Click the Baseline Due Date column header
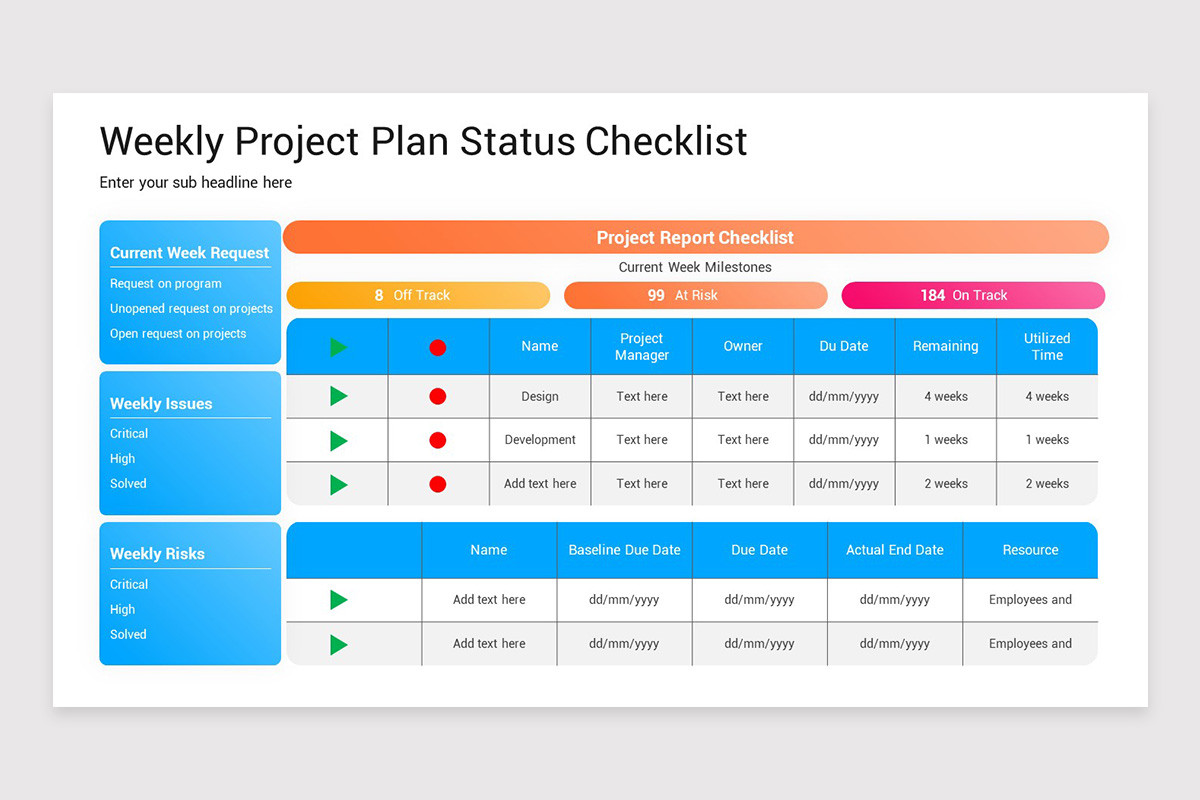 click(624, 550)
